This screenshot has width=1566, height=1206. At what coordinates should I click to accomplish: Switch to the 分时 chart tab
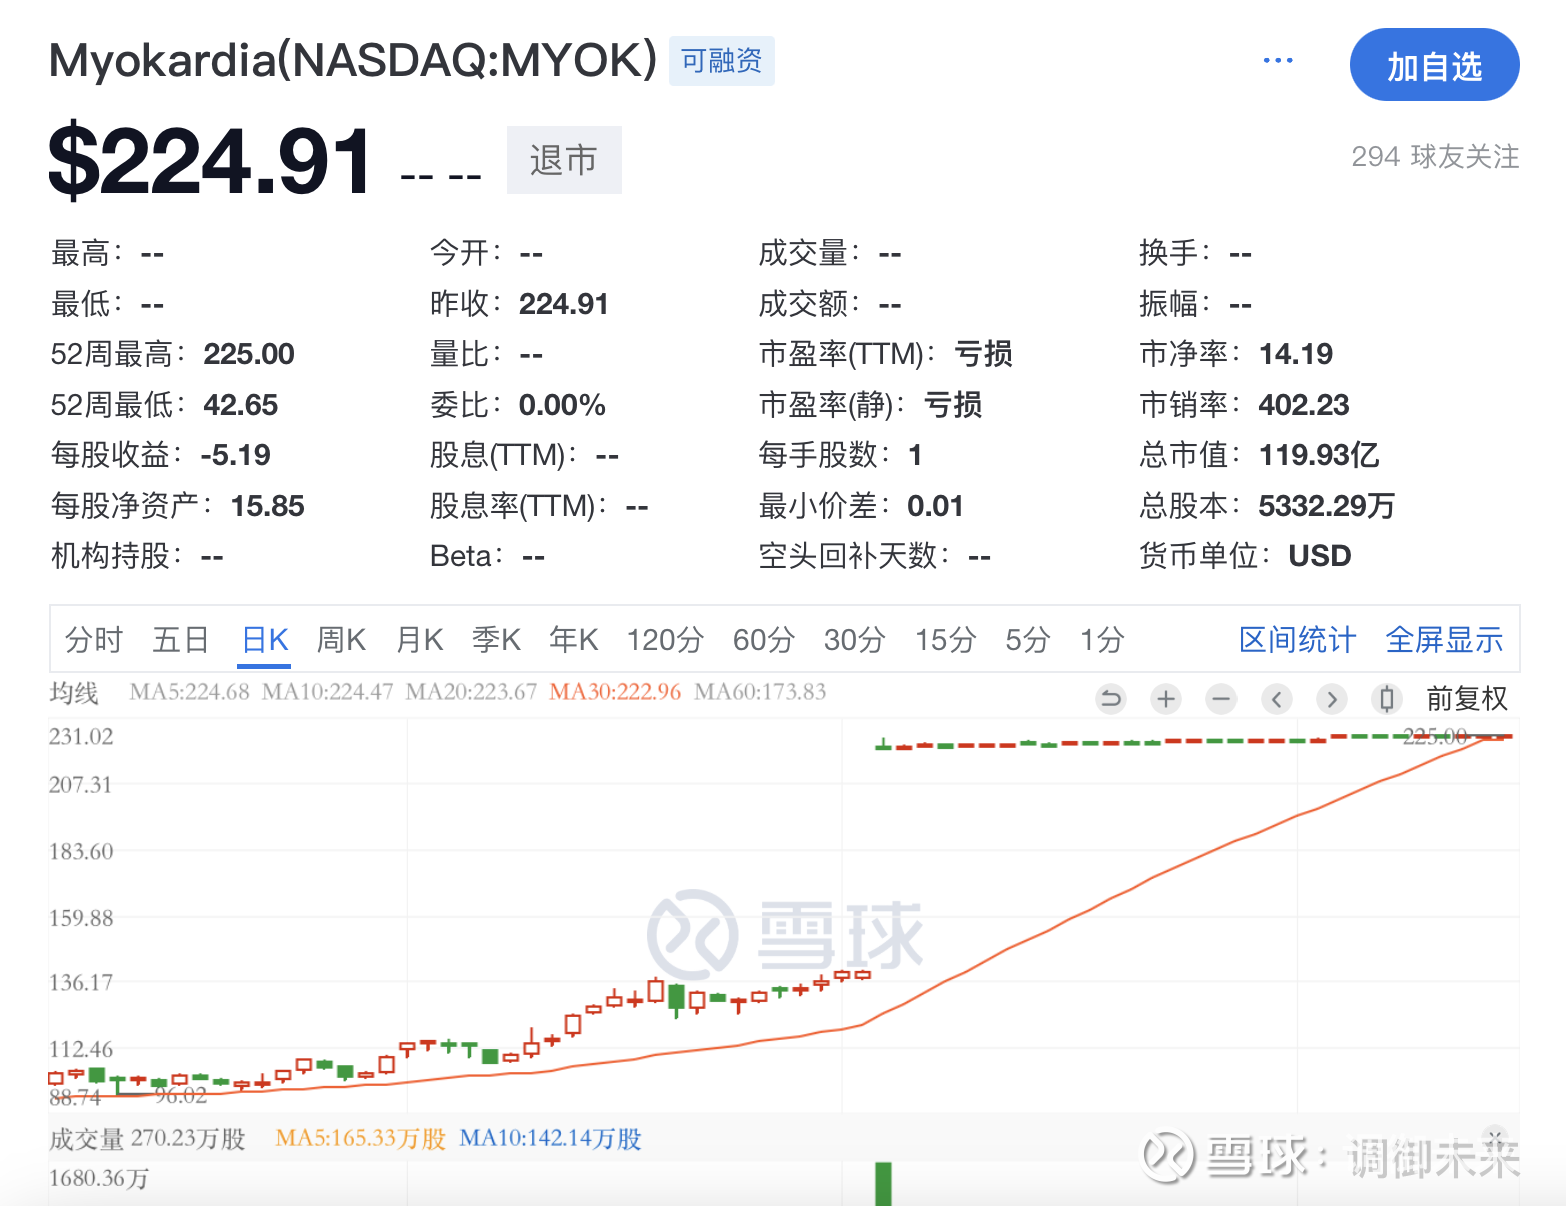tap(94, 640)
